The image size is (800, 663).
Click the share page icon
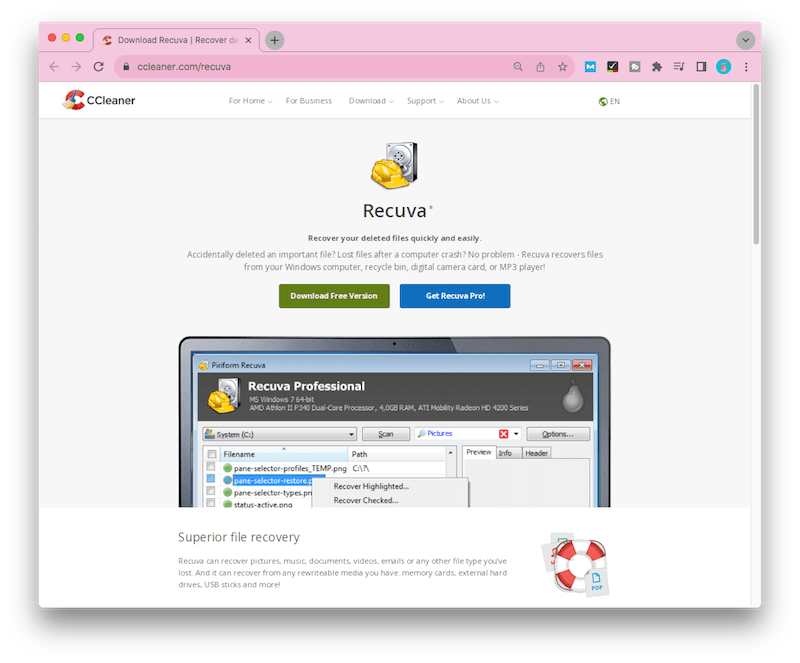point(540,67)
